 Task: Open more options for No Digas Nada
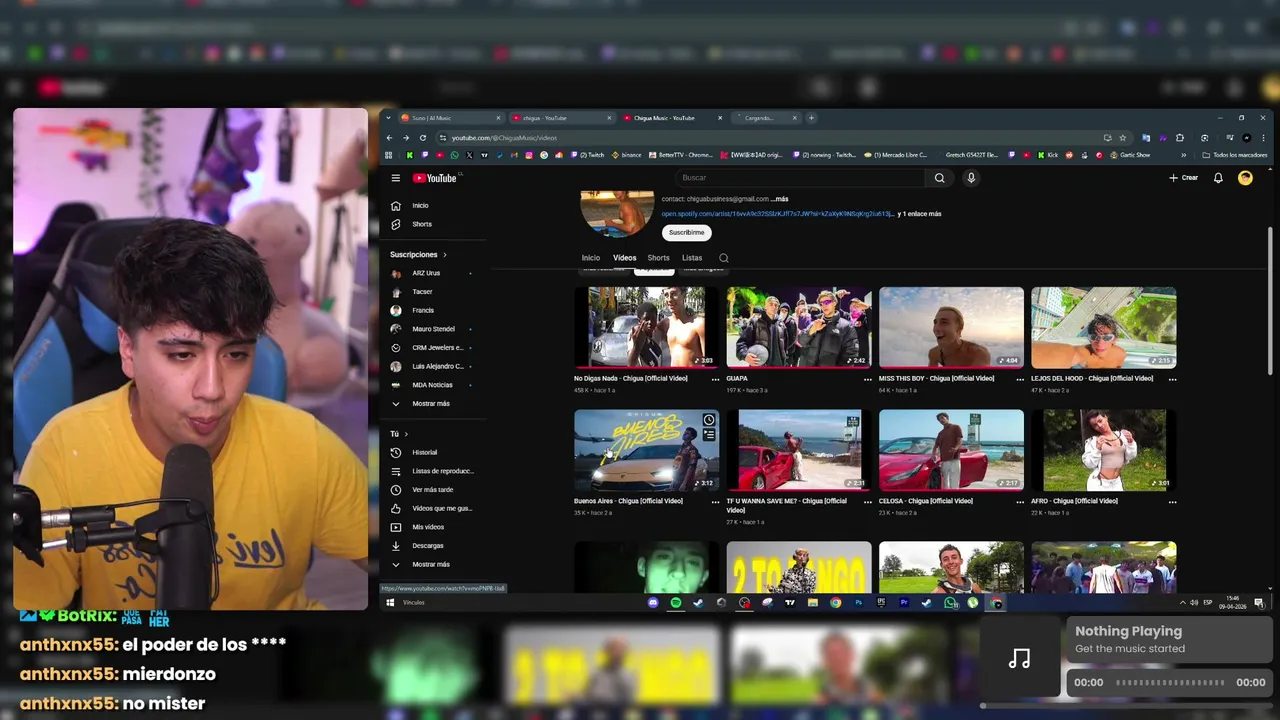coord(715,379)
